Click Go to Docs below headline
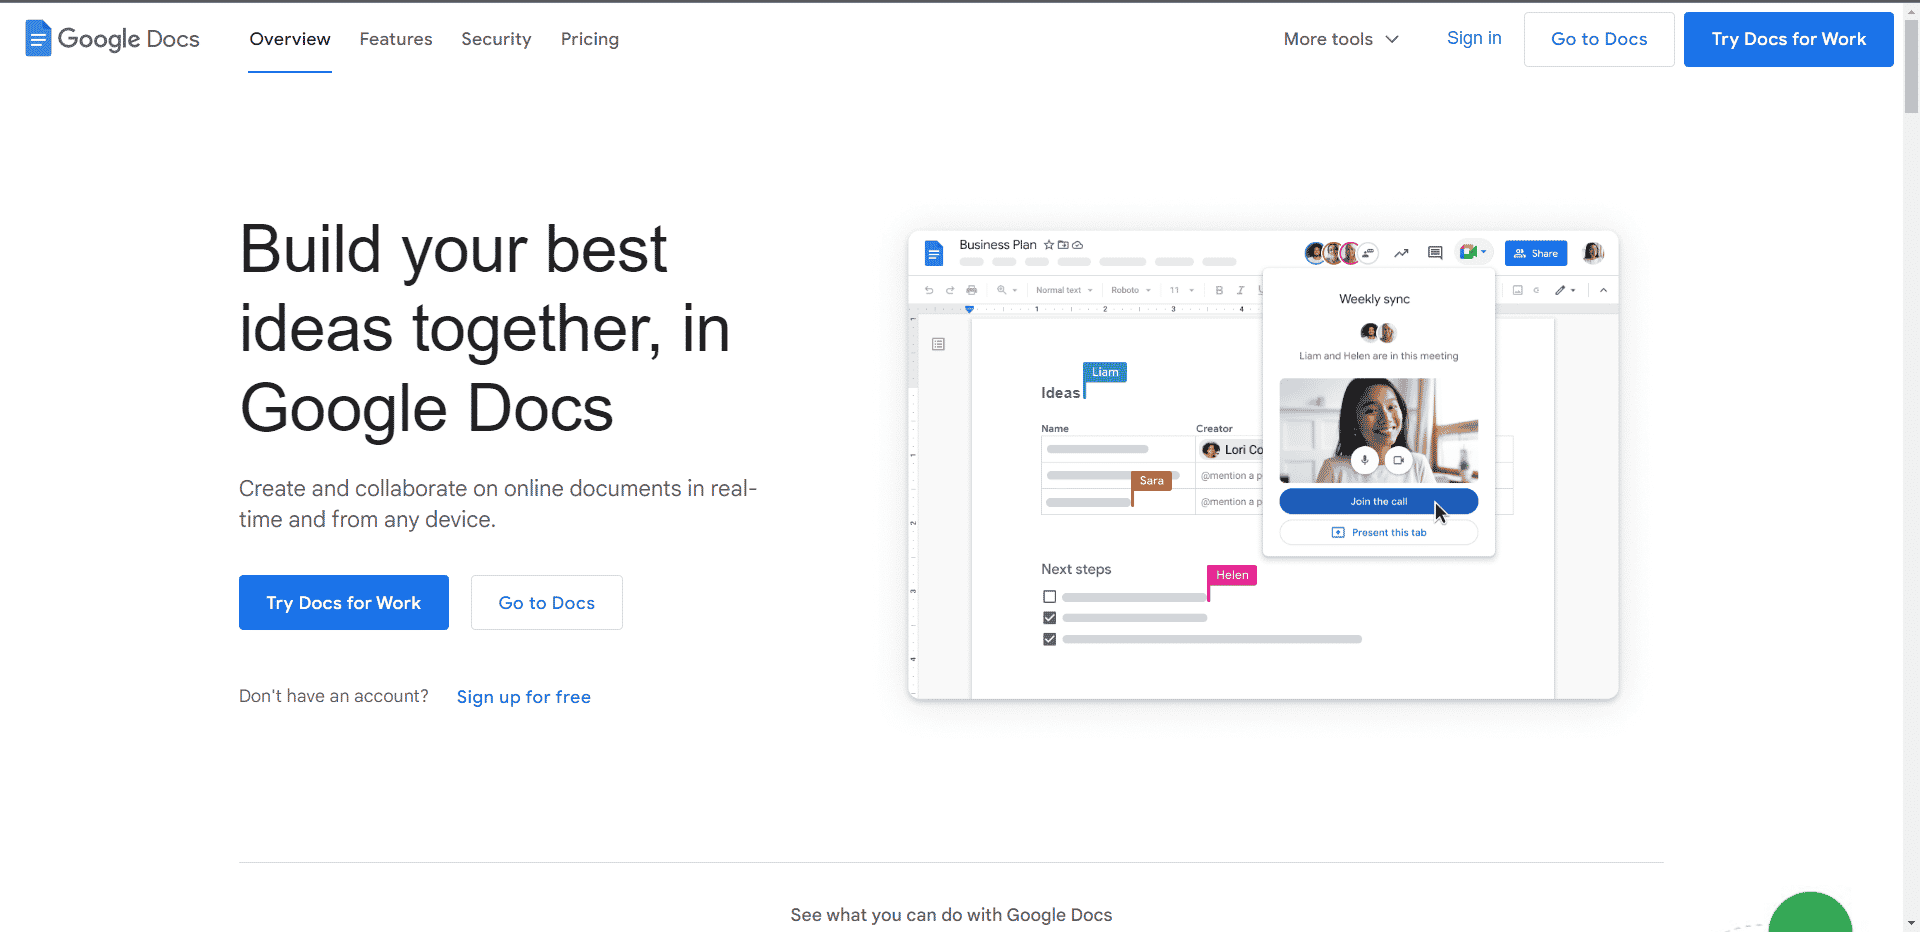Image resolution: width=1920 pixels, height=932 pixels. [x=547, y=602]
